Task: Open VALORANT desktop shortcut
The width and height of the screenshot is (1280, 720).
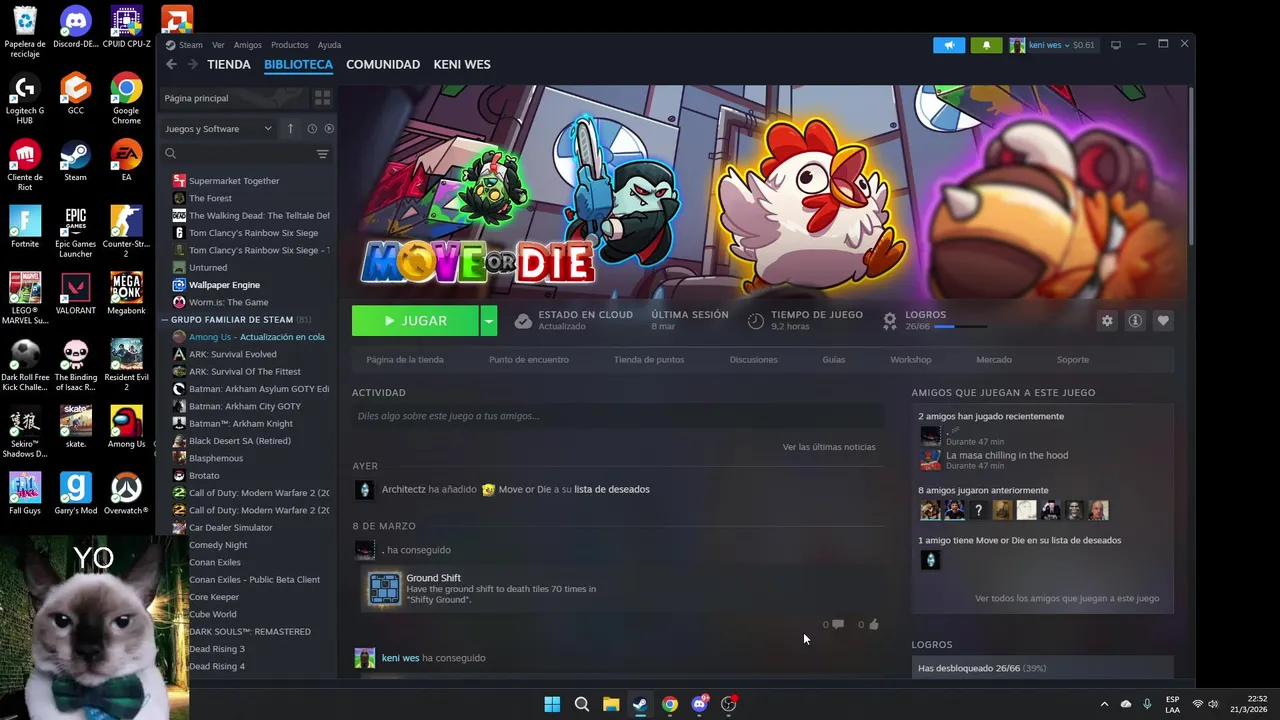Action: (x=75, y=294)
